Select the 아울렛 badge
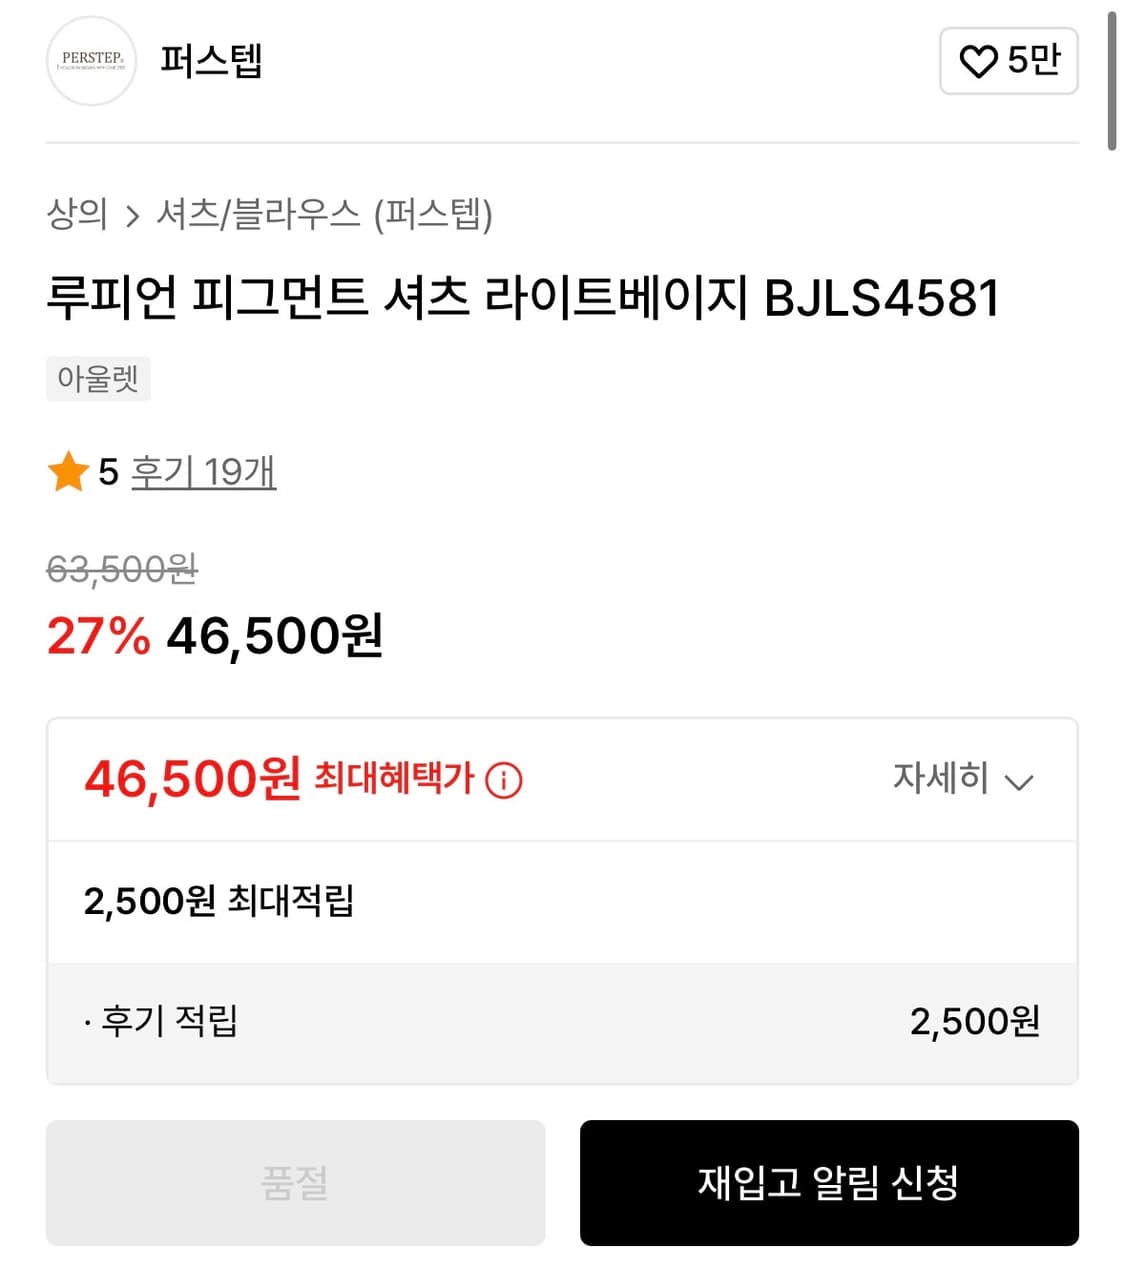Image resolution: width=1125 pixels, height=1287 pixels. point(97,378)
